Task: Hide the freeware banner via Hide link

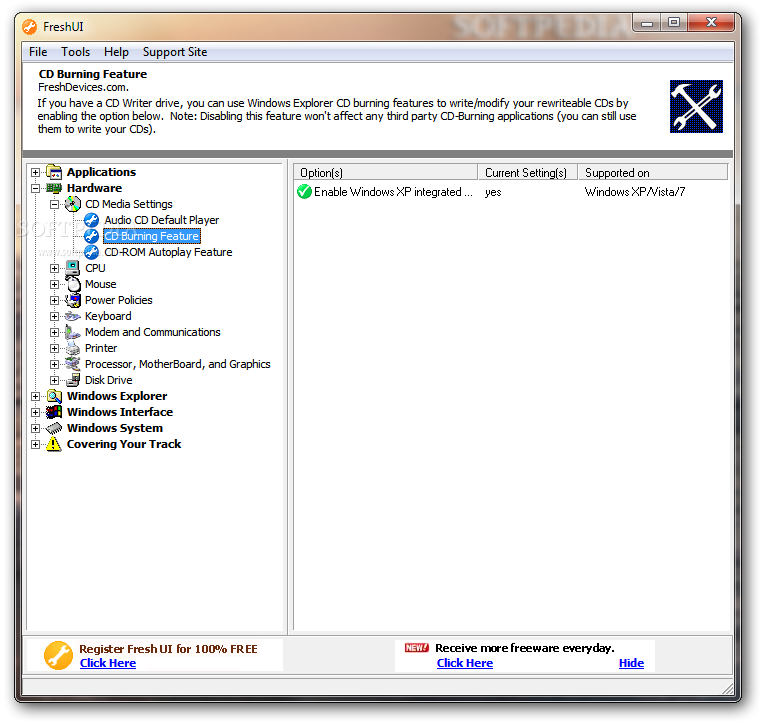Action: pyautogui.click(x=631, y=663)
